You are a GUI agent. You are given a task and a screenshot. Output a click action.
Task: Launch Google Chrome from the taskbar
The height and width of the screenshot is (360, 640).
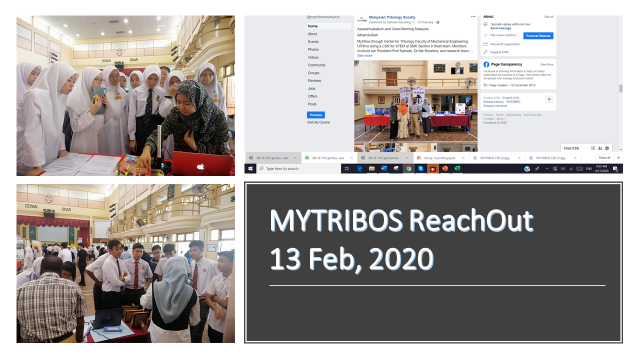(x=408, y=169)
